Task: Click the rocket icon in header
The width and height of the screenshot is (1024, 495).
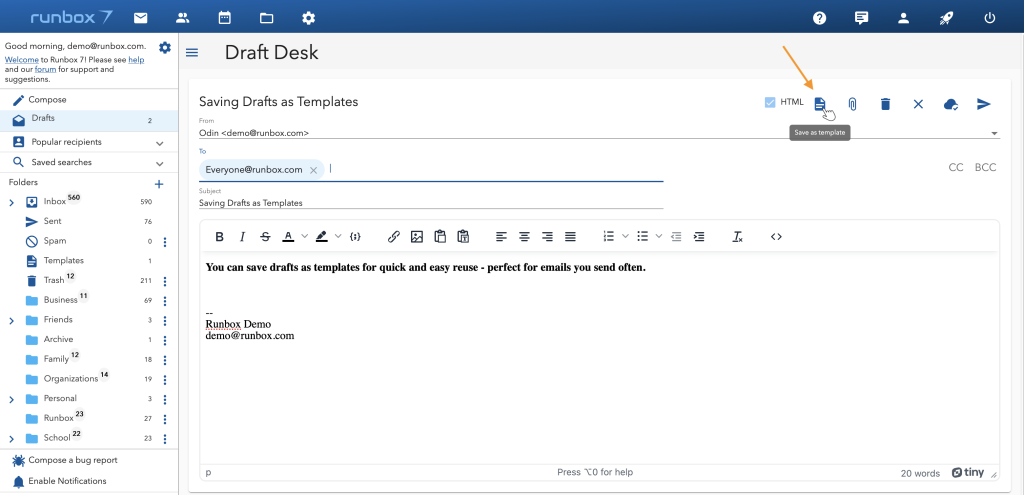Action: (x=946, y=18)
